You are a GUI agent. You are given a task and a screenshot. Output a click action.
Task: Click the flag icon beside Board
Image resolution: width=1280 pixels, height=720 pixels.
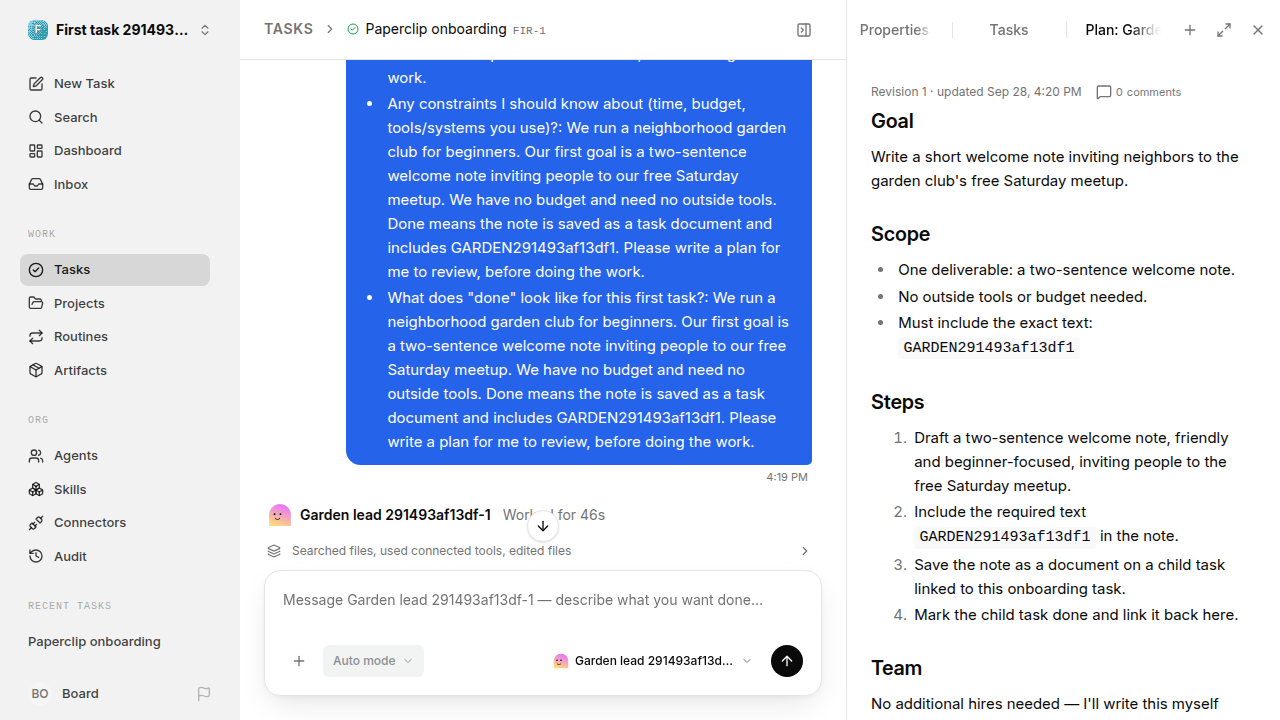(204, 694)
